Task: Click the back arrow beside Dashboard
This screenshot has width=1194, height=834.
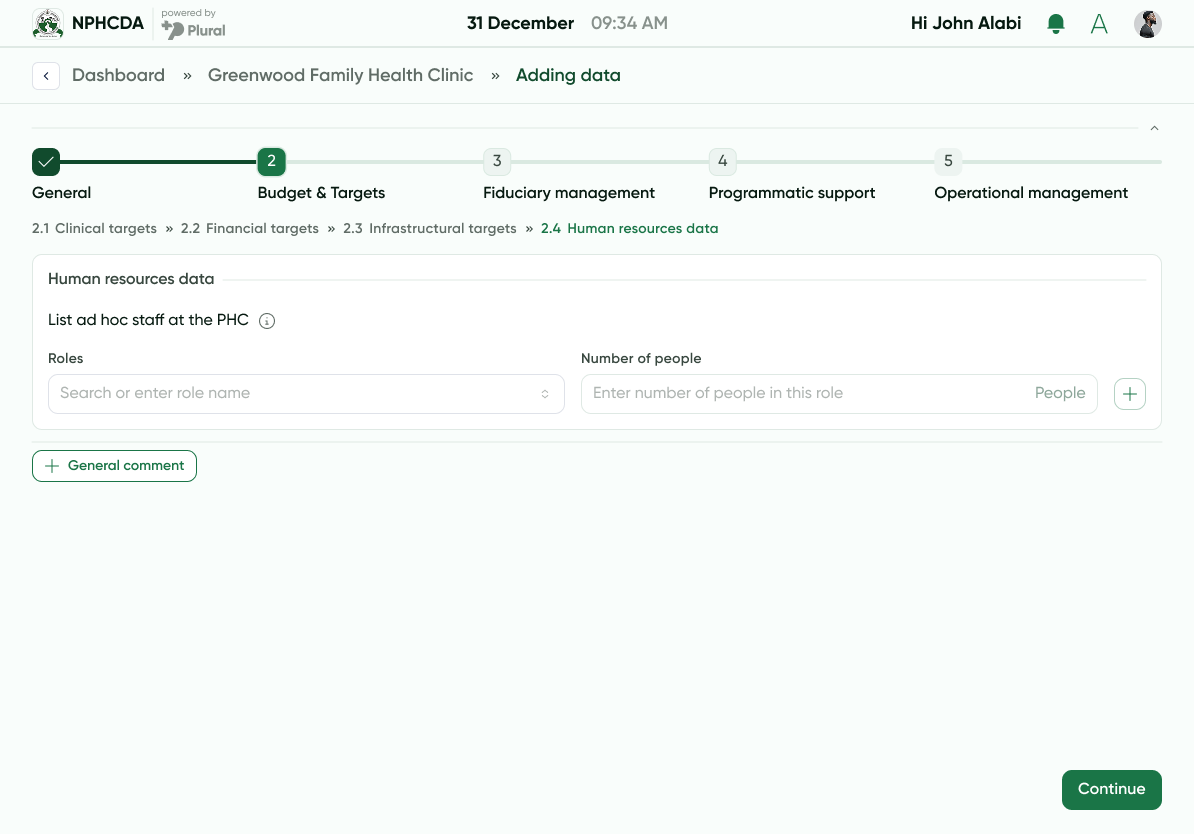Action: click(x=46, y=75)
